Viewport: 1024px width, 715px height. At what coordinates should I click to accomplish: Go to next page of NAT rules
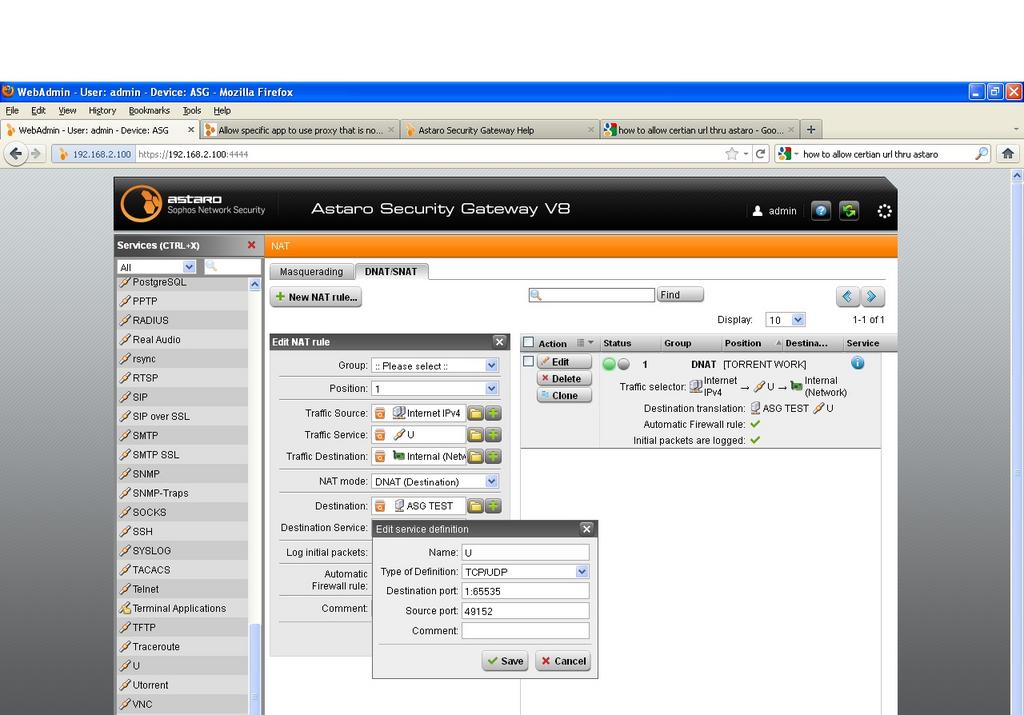pyautogui.click(x=872, y=296)
